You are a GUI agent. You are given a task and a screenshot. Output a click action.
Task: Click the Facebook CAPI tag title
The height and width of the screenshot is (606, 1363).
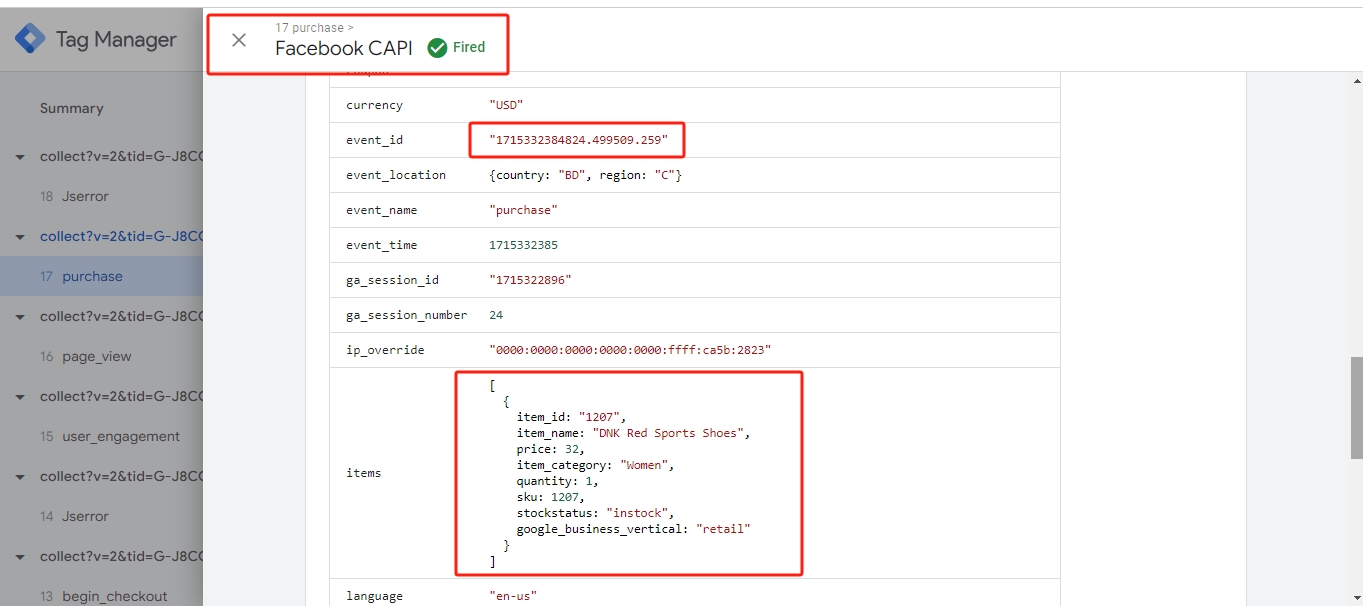pos(344,48)
